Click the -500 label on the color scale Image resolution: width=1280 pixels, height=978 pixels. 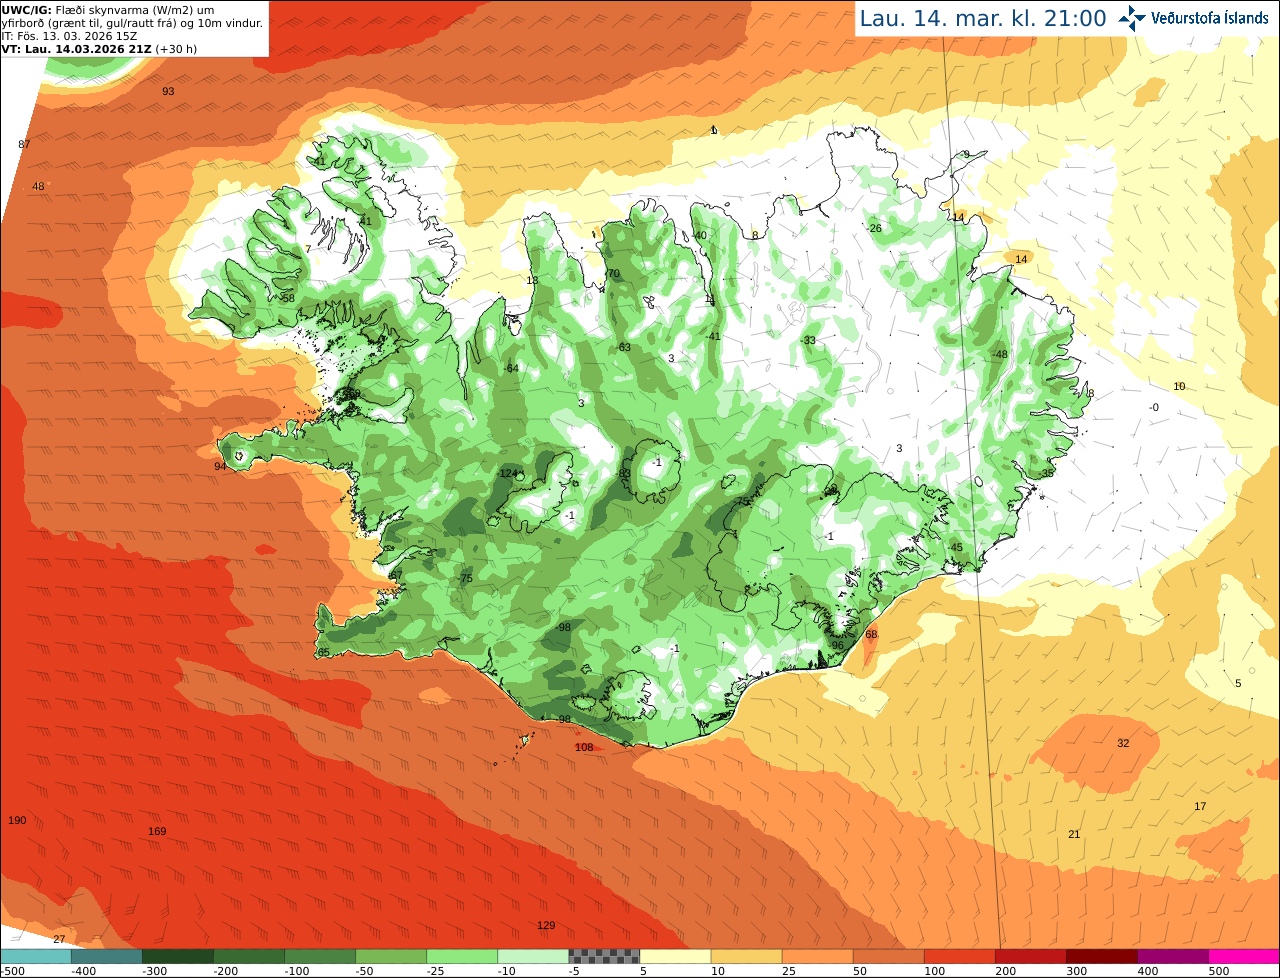click(12, 970)
